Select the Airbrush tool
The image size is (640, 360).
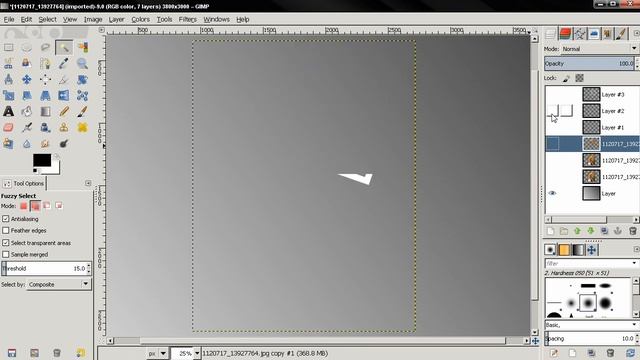[27, 128]
